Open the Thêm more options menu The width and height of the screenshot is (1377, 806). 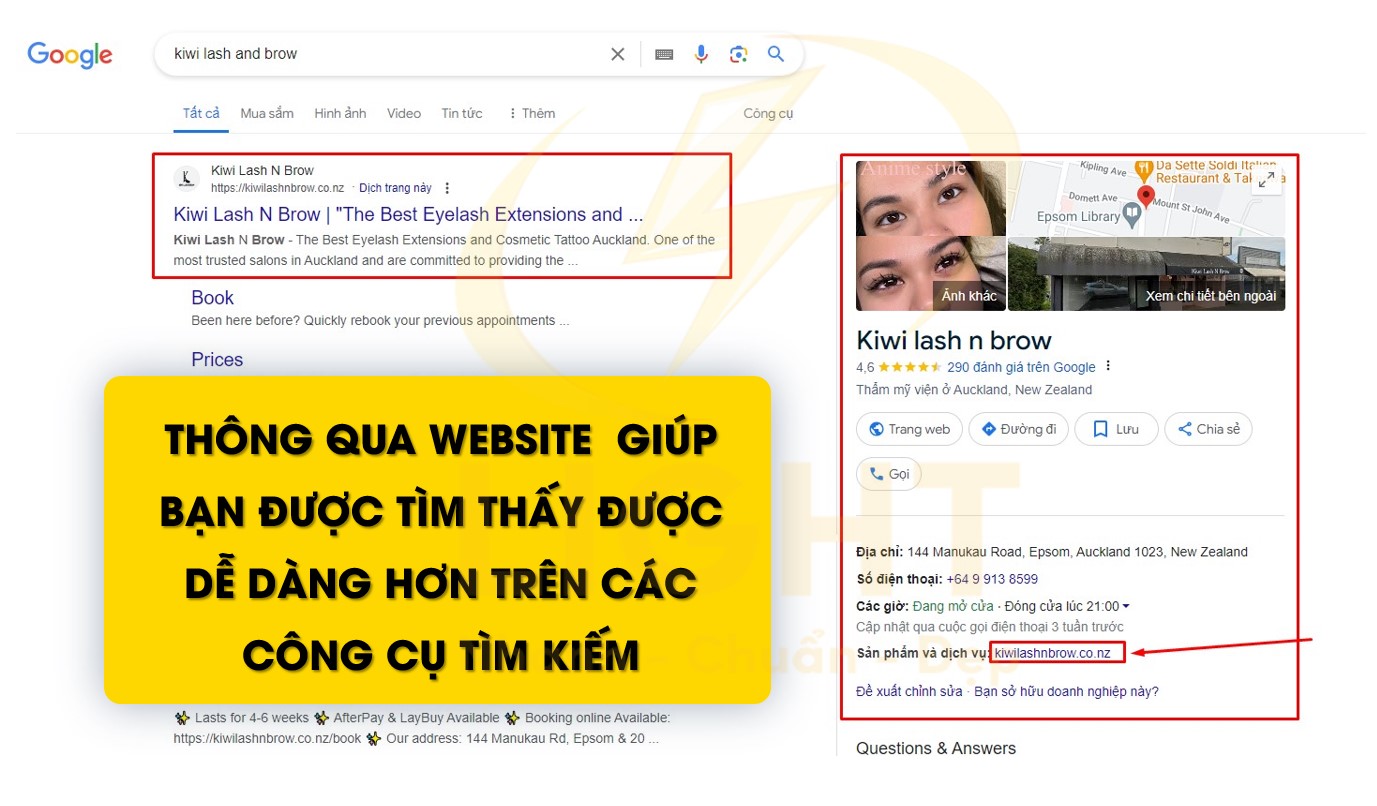532,113
